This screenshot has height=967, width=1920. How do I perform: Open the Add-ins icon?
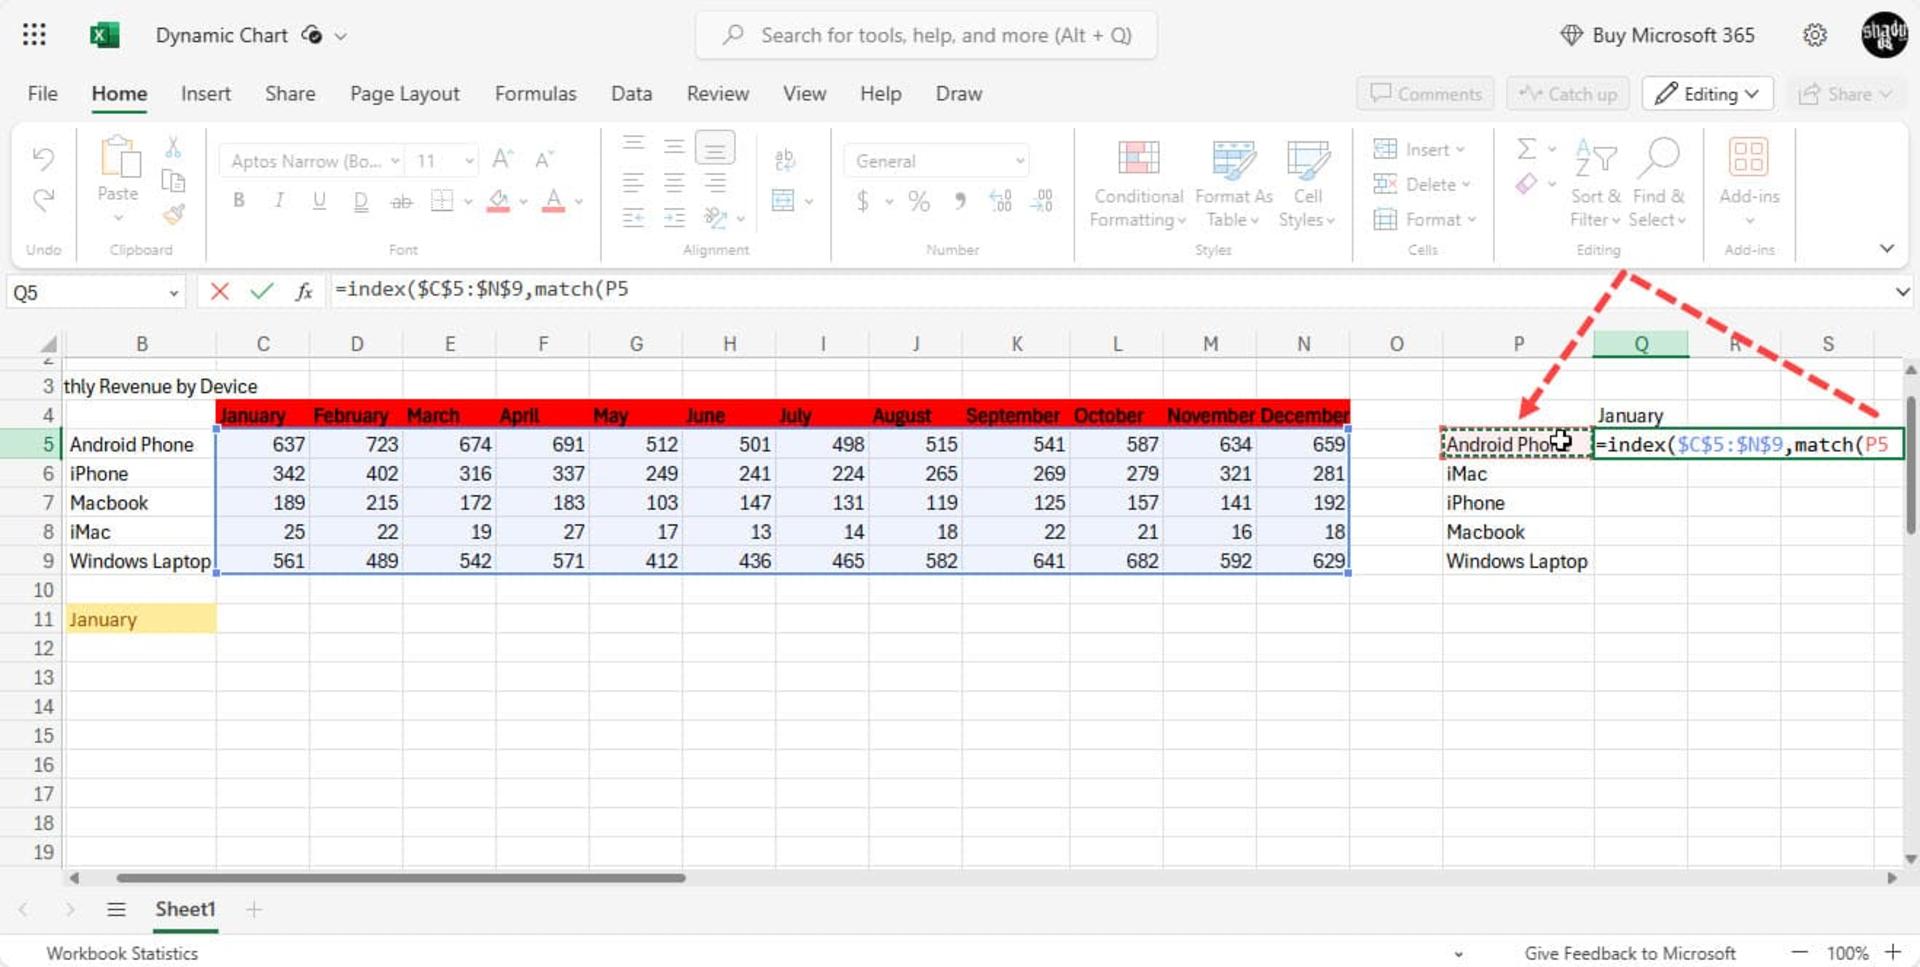click(x=1748, y=158)
